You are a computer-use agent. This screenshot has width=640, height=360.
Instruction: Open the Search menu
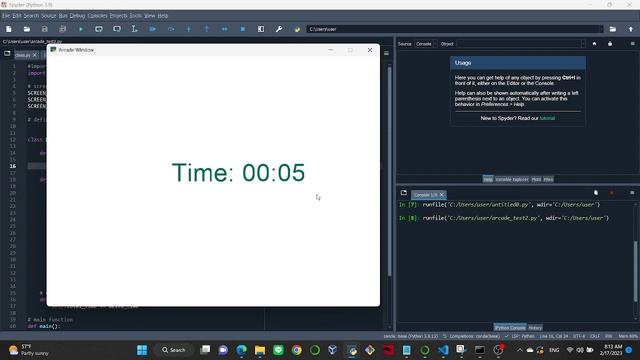click(x=31, y=16)
